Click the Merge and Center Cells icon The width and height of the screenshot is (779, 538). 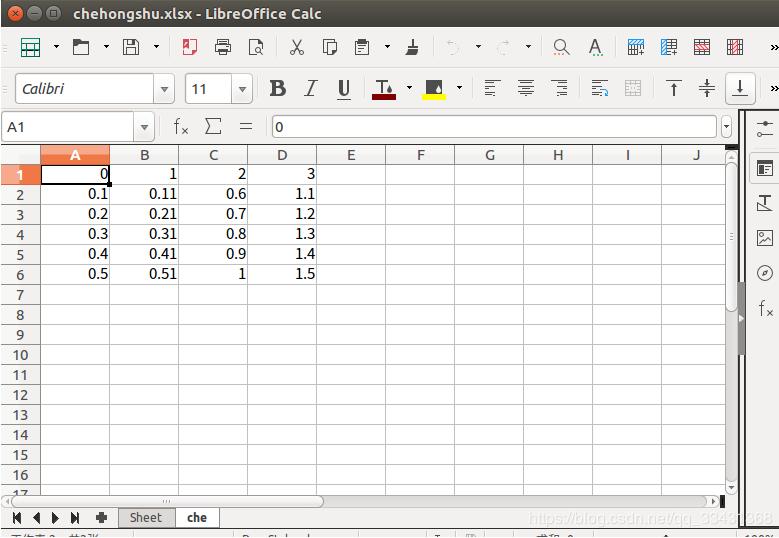pyautogui.click(x=632, y=88)
